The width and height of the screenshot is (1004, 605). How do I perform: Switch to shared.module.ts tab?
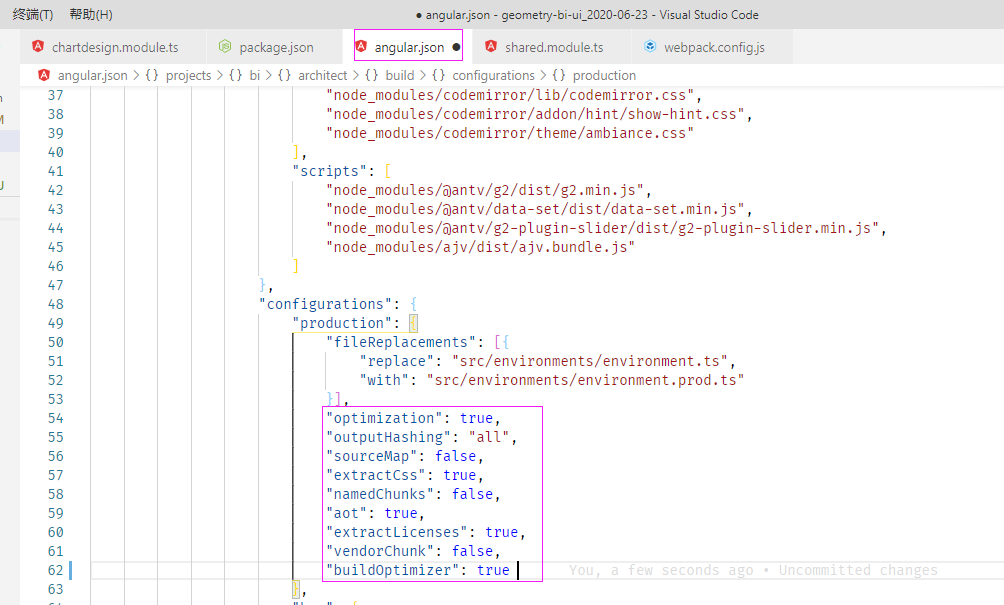553,47
